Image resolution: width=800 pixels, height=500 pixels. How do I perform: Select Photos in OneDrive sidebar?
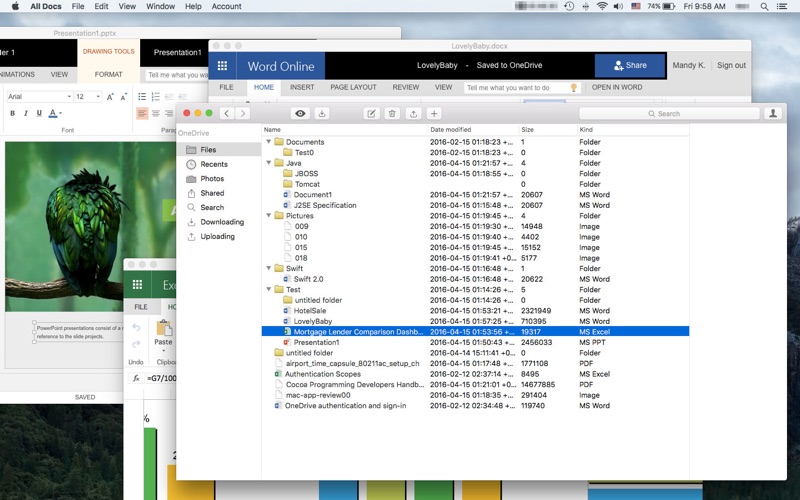coord(218,179)
